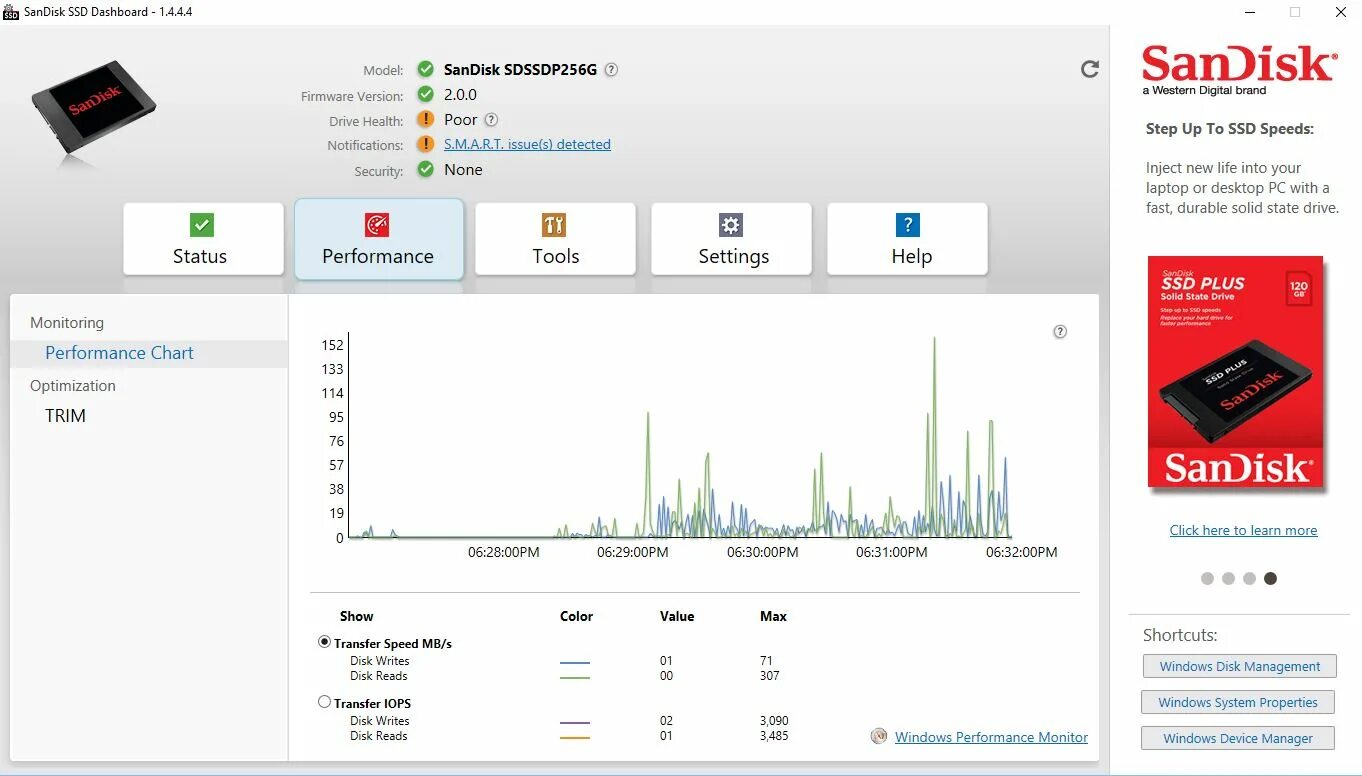This screenshot has width=1362, height=776.
Task: Select Transfer Speed MB/s radio button
Action: (324, 642)
